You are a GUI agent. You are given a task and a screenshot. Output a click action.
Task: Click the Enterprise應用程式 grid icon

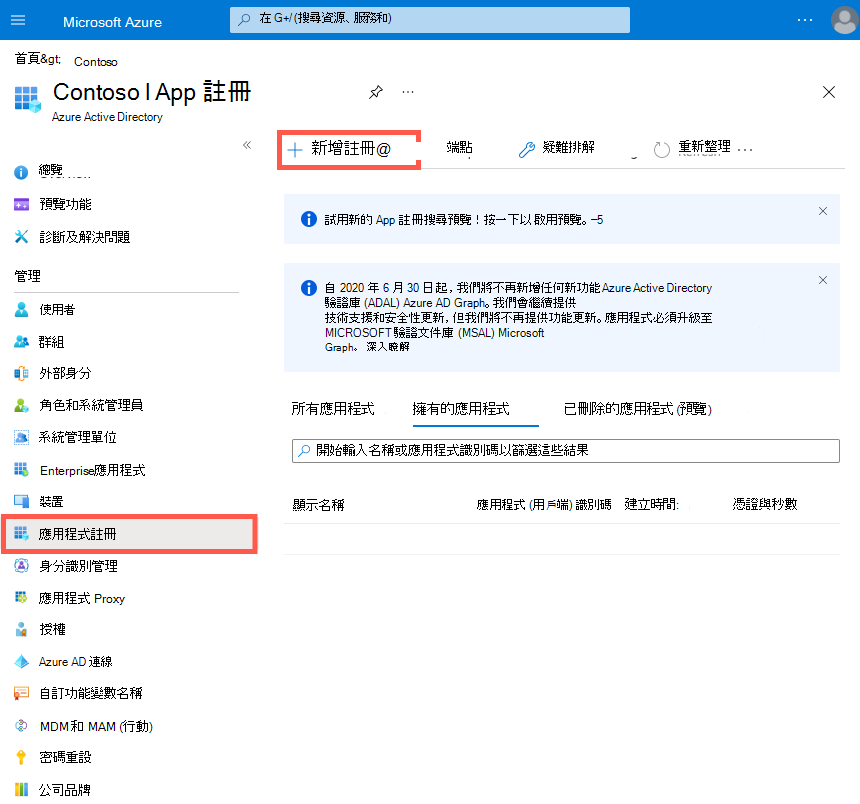tap(21, 470)
